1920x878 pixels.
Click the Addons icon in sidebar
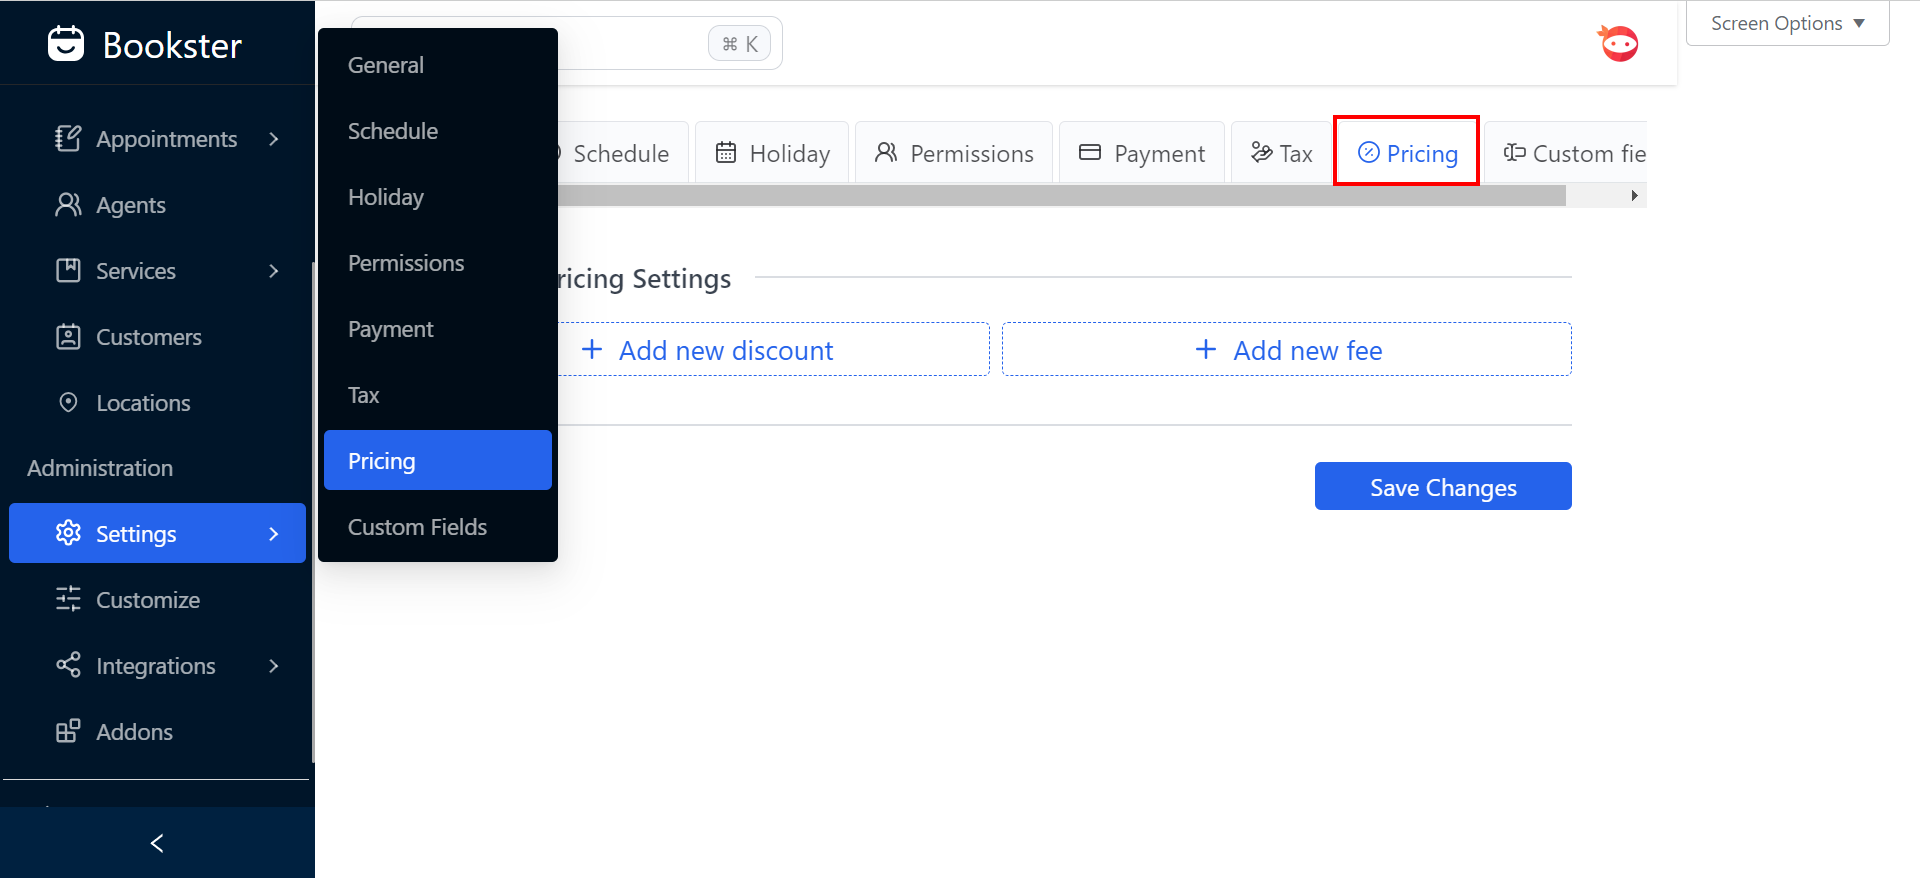[x=68, y=732]
